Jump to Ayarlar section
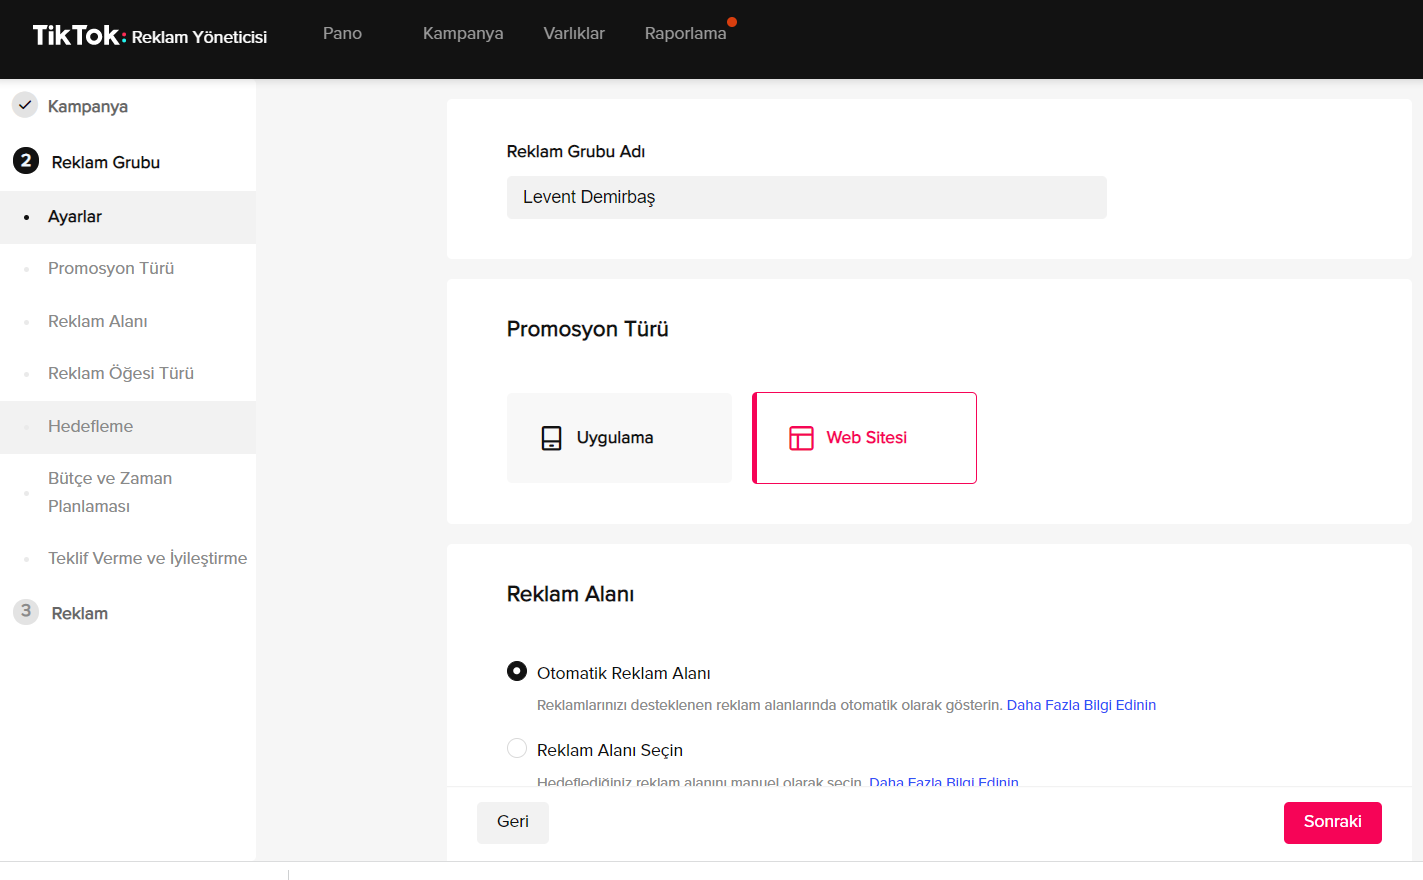 click(128, 217)
